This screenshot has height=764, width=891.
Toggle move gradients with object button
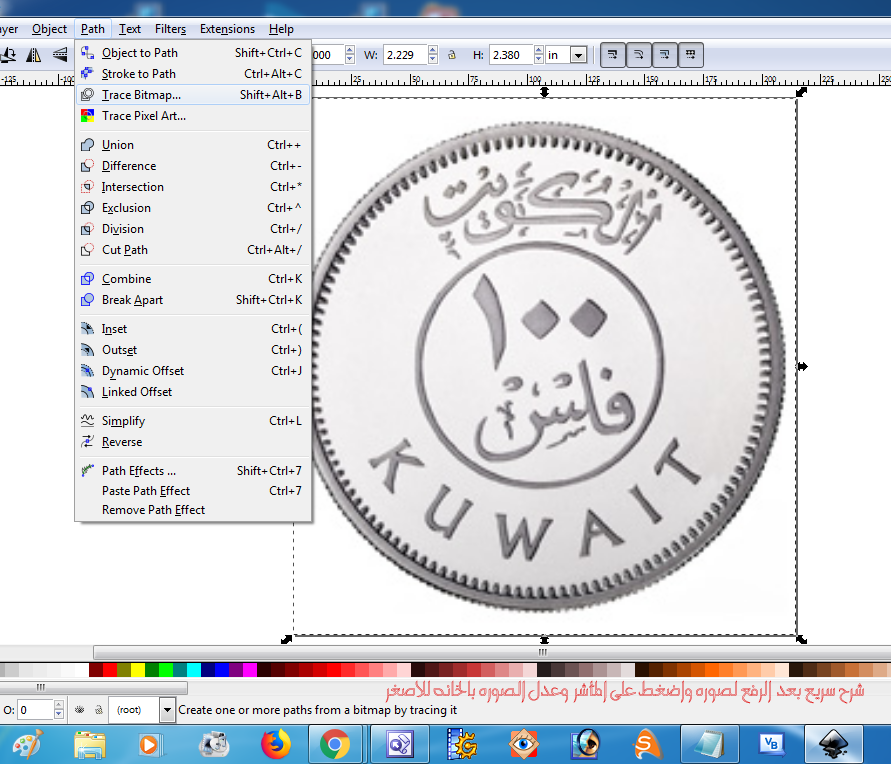click(665, 55)
